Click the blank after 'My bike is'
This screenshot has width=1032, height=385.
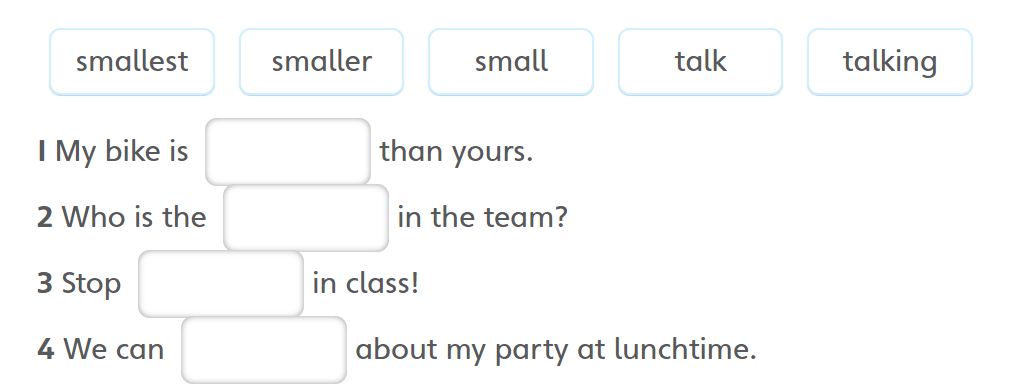(288, 151)
